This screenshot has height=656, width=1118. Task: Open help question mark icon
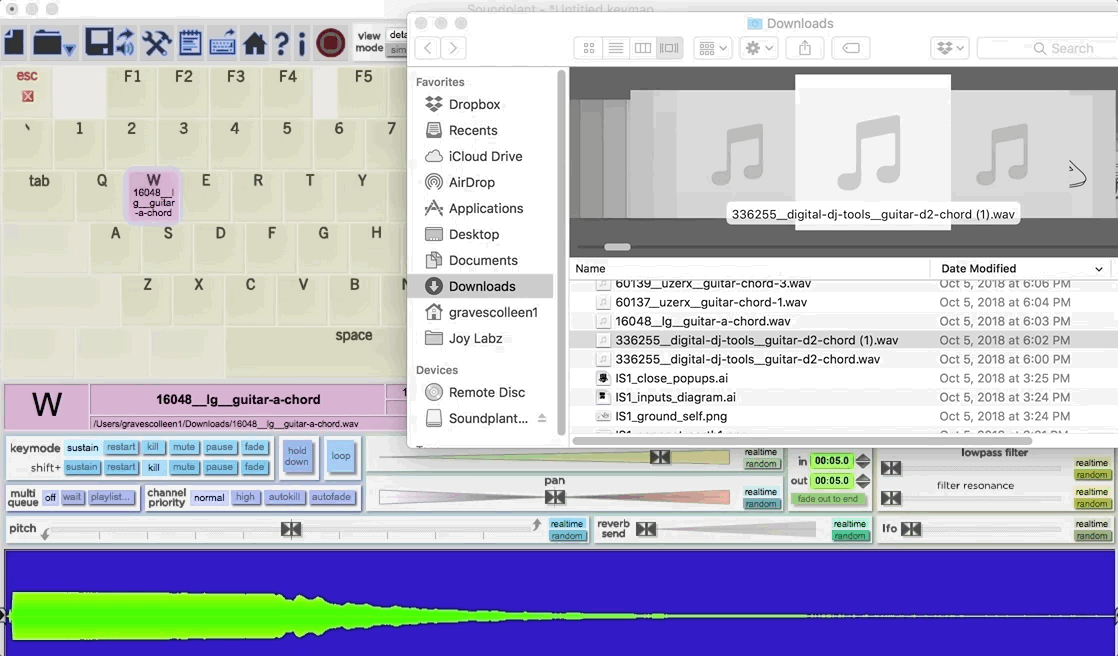(282, 43)
